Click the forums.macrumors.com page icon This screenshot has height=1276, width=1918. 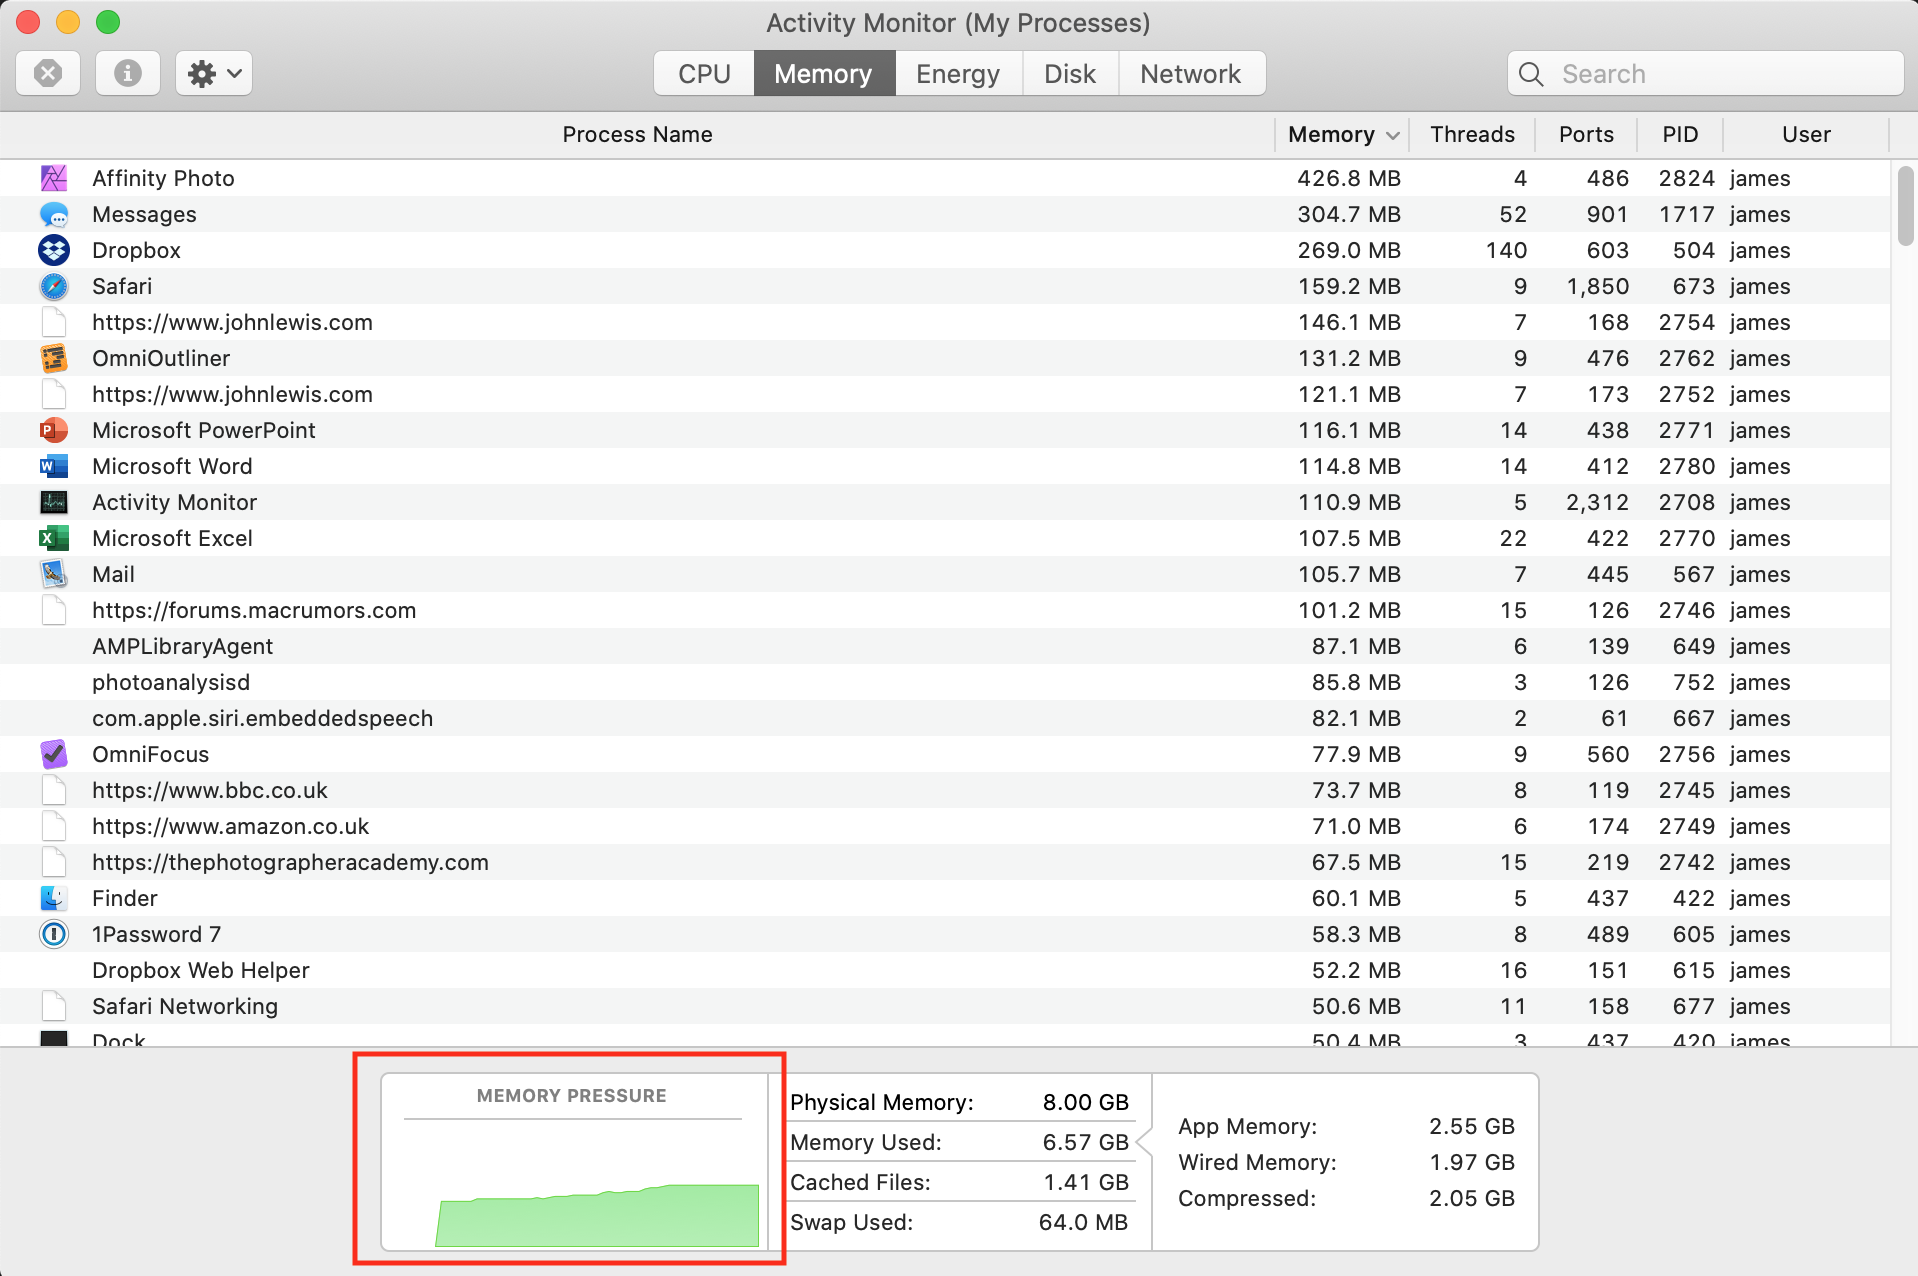tap(54, 610)
